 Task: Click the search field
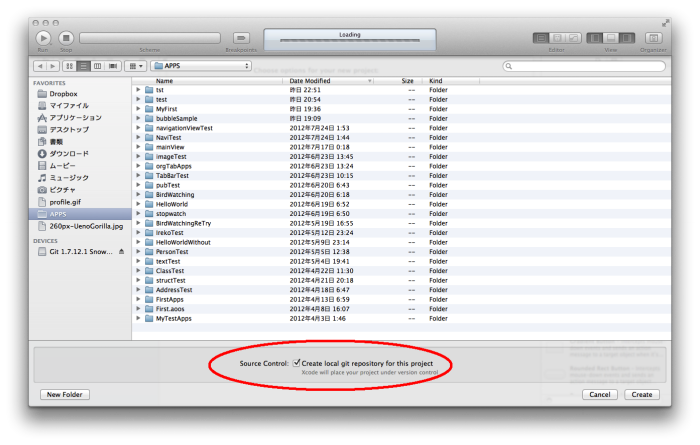[x=584, y=66]
